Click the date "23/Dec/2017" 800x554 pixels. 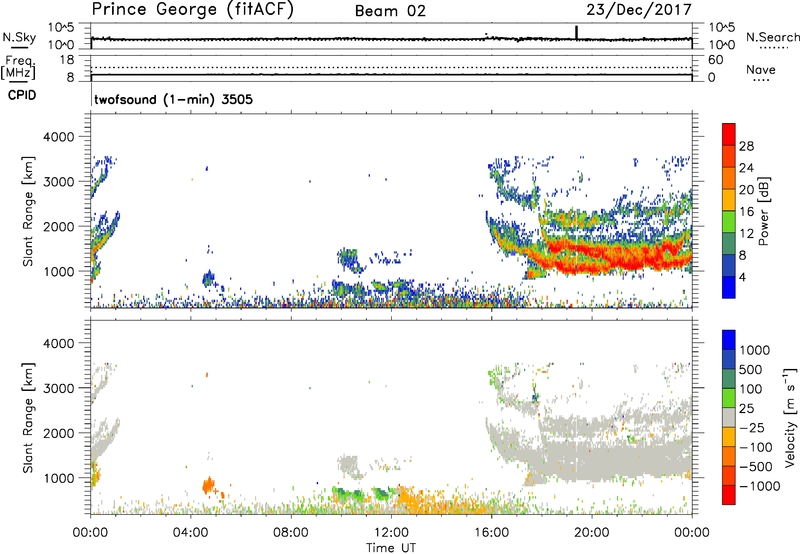point(639,10)
